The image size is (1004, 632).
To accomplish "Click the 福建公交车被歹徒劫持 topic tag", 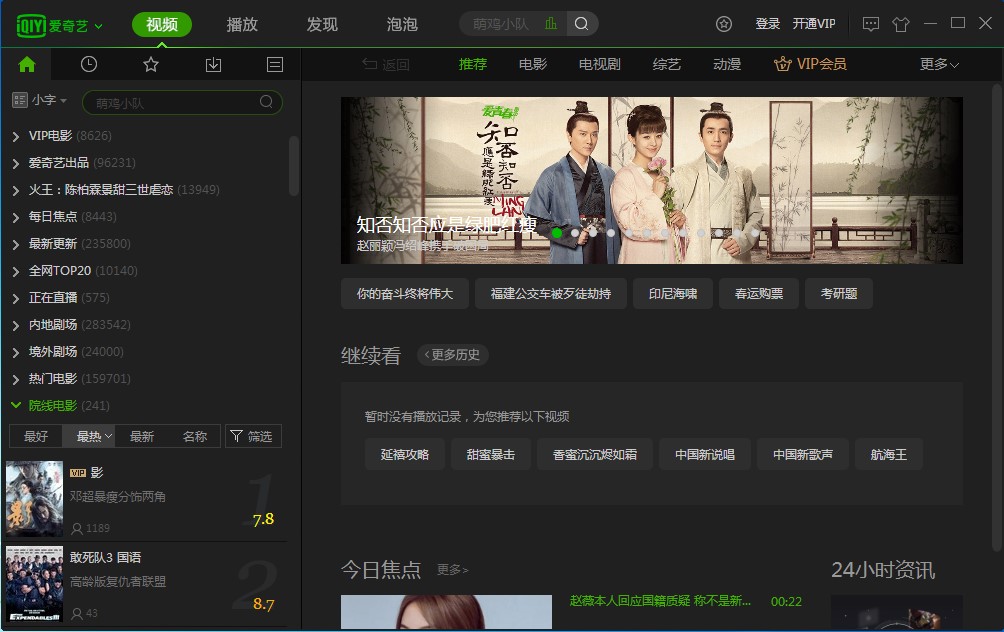I will pos(551,293).
